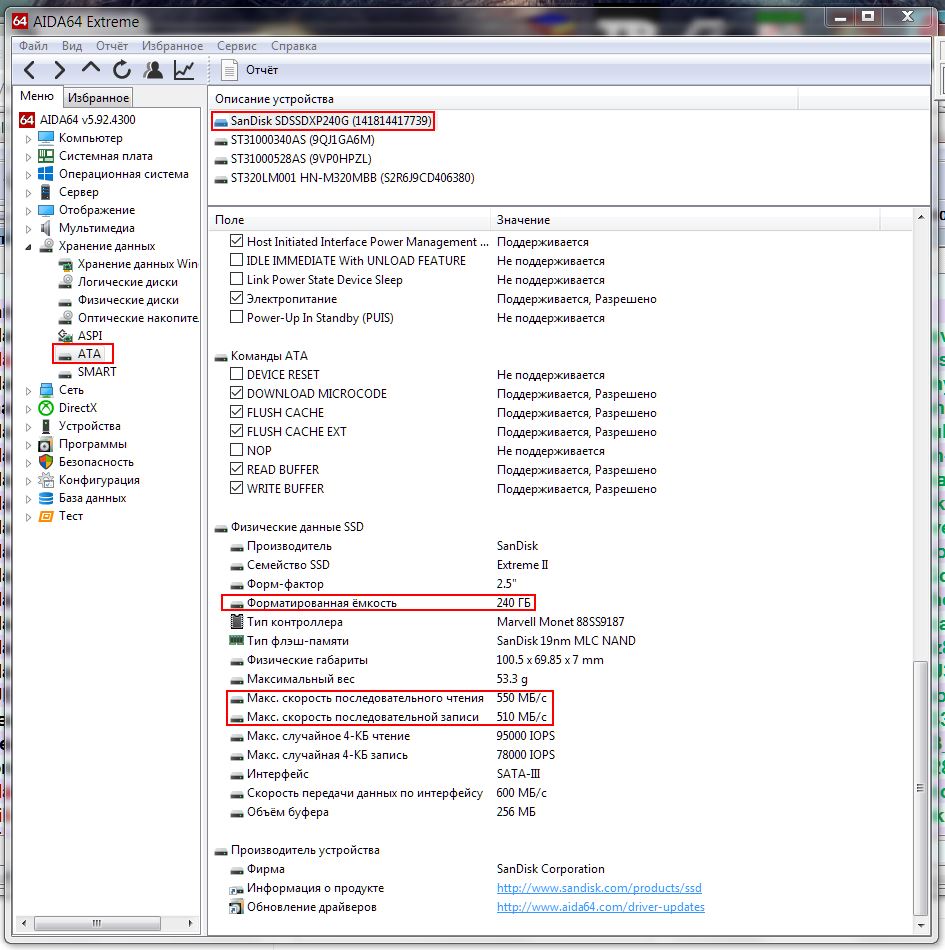Open the aida64.com/driver-updates link
This screenshot has height=950, width=945.
[x=601, y=907]
